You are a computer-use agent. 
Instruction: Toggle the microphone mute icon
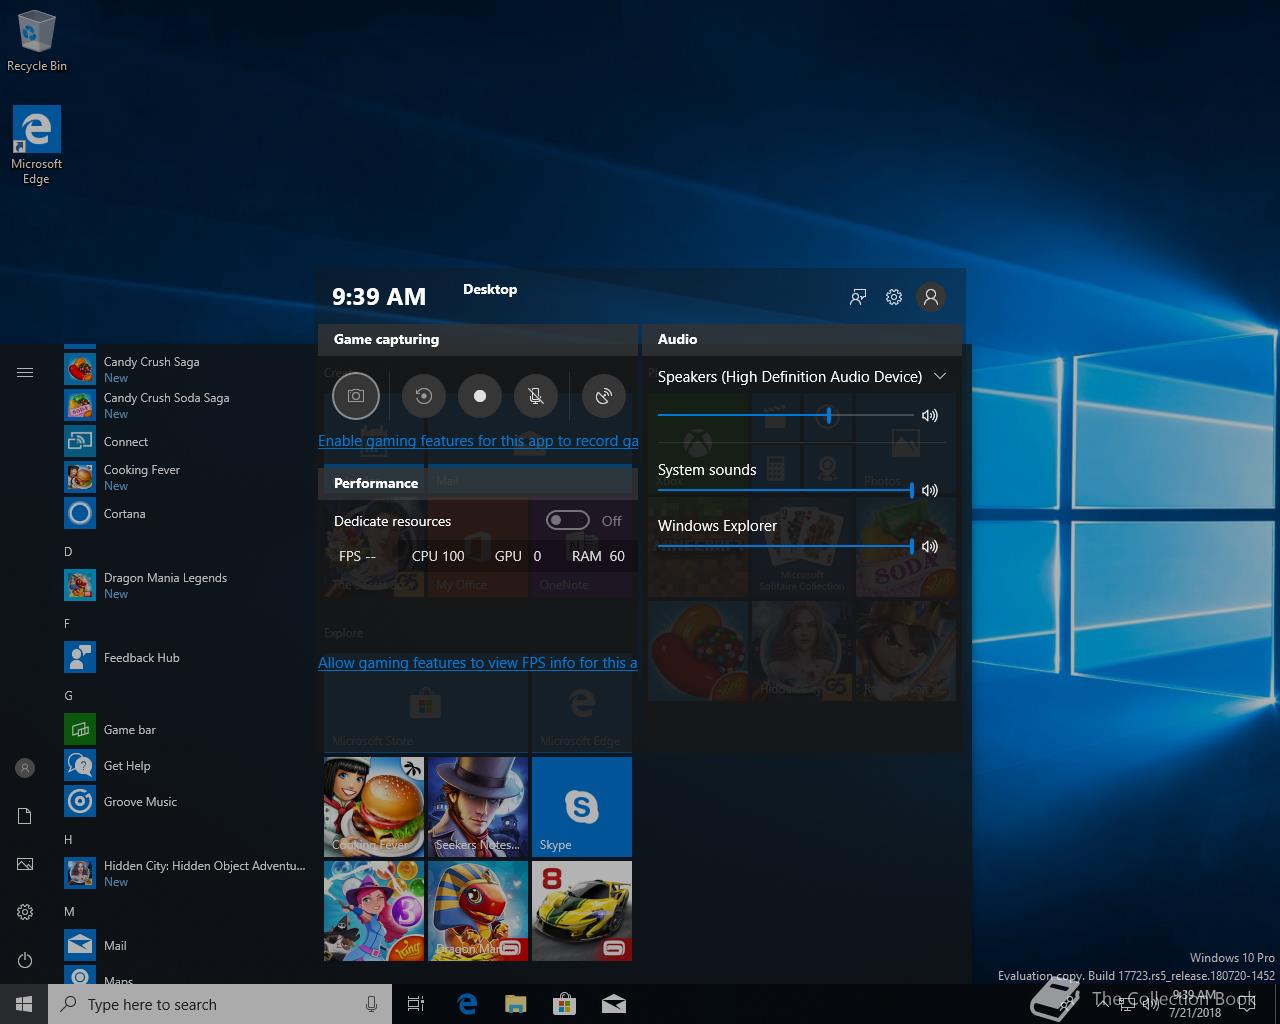(x=536, y=396)
